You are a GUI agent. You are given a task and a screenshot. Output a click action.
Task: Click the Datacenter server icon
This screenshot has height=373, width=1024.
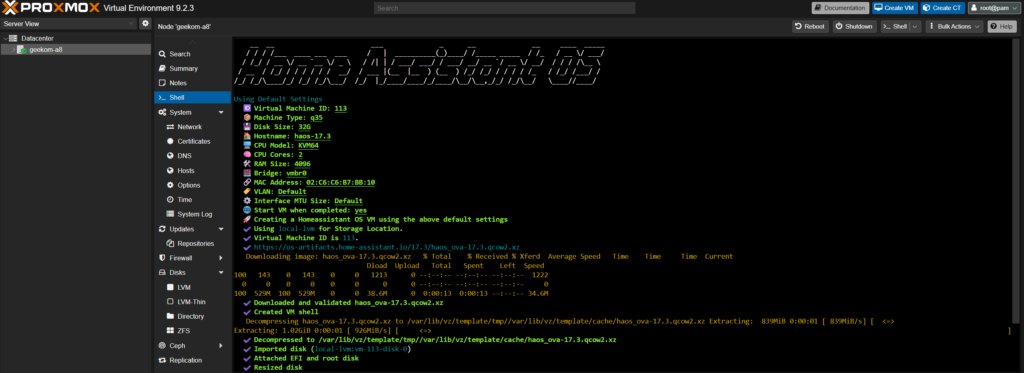pyautogui.click(x=13, y=39)
